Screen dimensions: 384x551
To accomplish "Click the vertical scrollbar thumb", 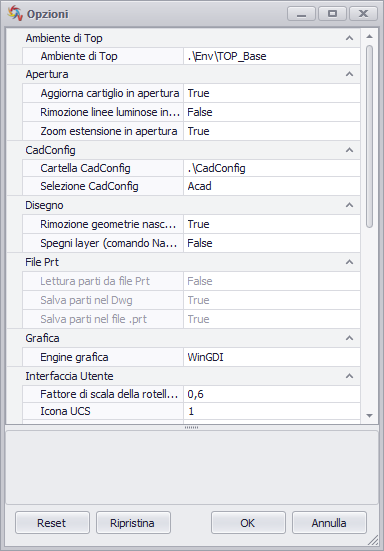I will pyautogui.click(x=369, y=136).
